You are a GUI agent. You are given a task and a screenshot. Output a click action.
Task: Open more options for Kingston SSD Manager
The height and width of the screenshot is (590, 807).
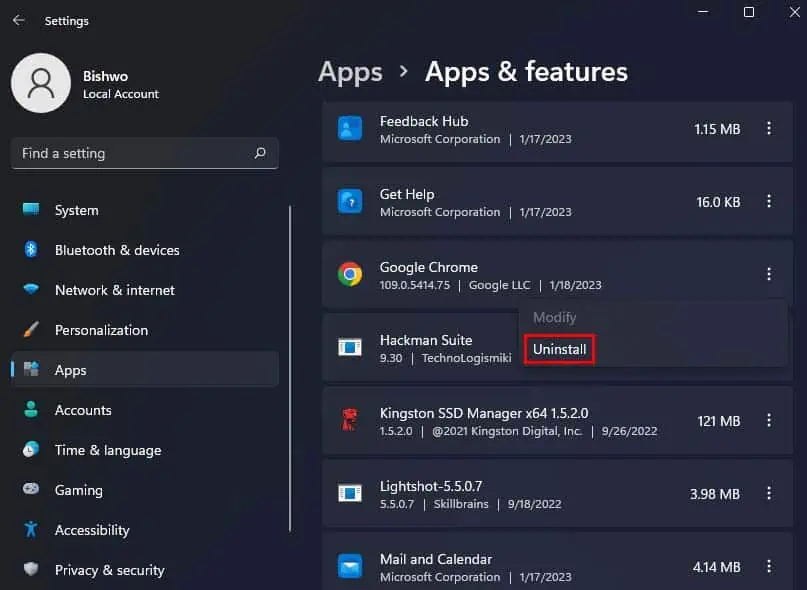click(x=769, y=420)
